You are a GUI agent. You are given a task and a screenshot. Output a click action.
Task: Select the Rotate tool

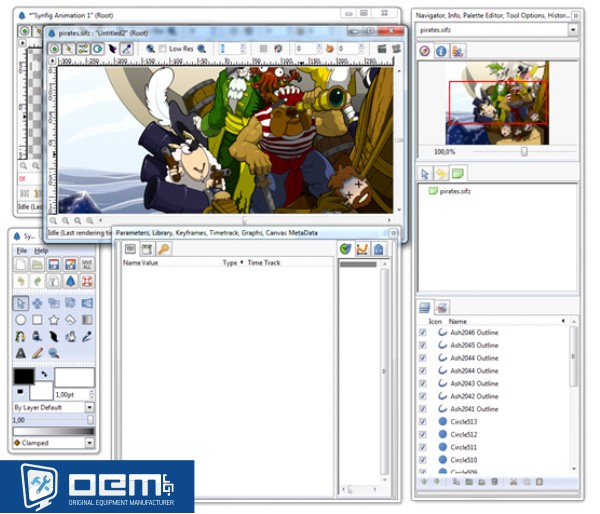70,304
